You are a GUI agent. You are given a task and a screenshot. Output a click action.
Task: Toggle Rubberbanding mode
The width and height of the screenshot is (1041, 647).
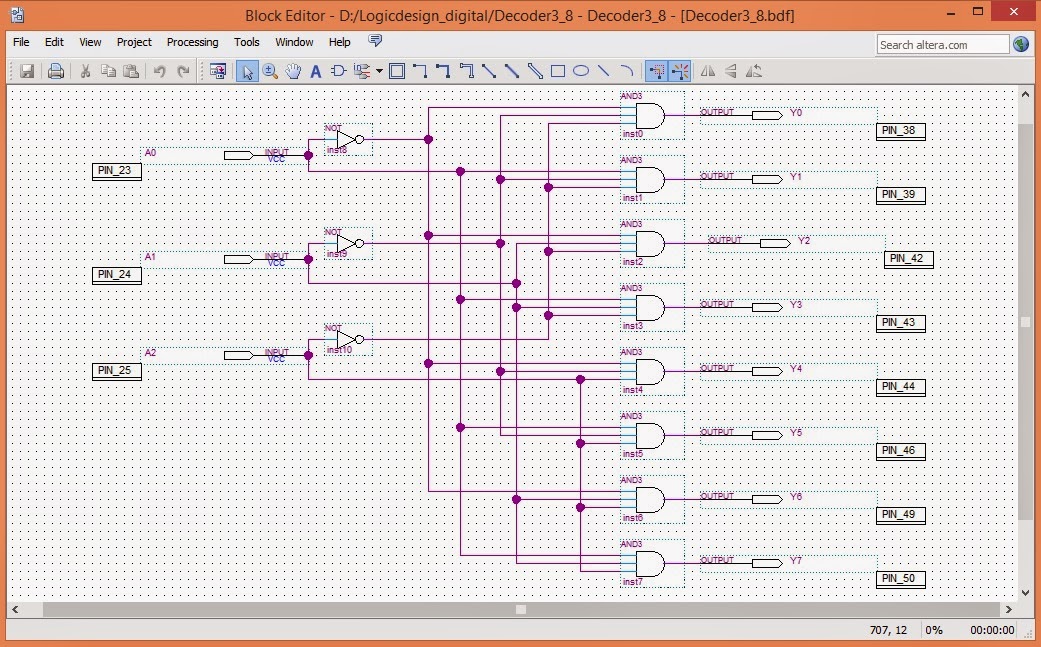659,71
